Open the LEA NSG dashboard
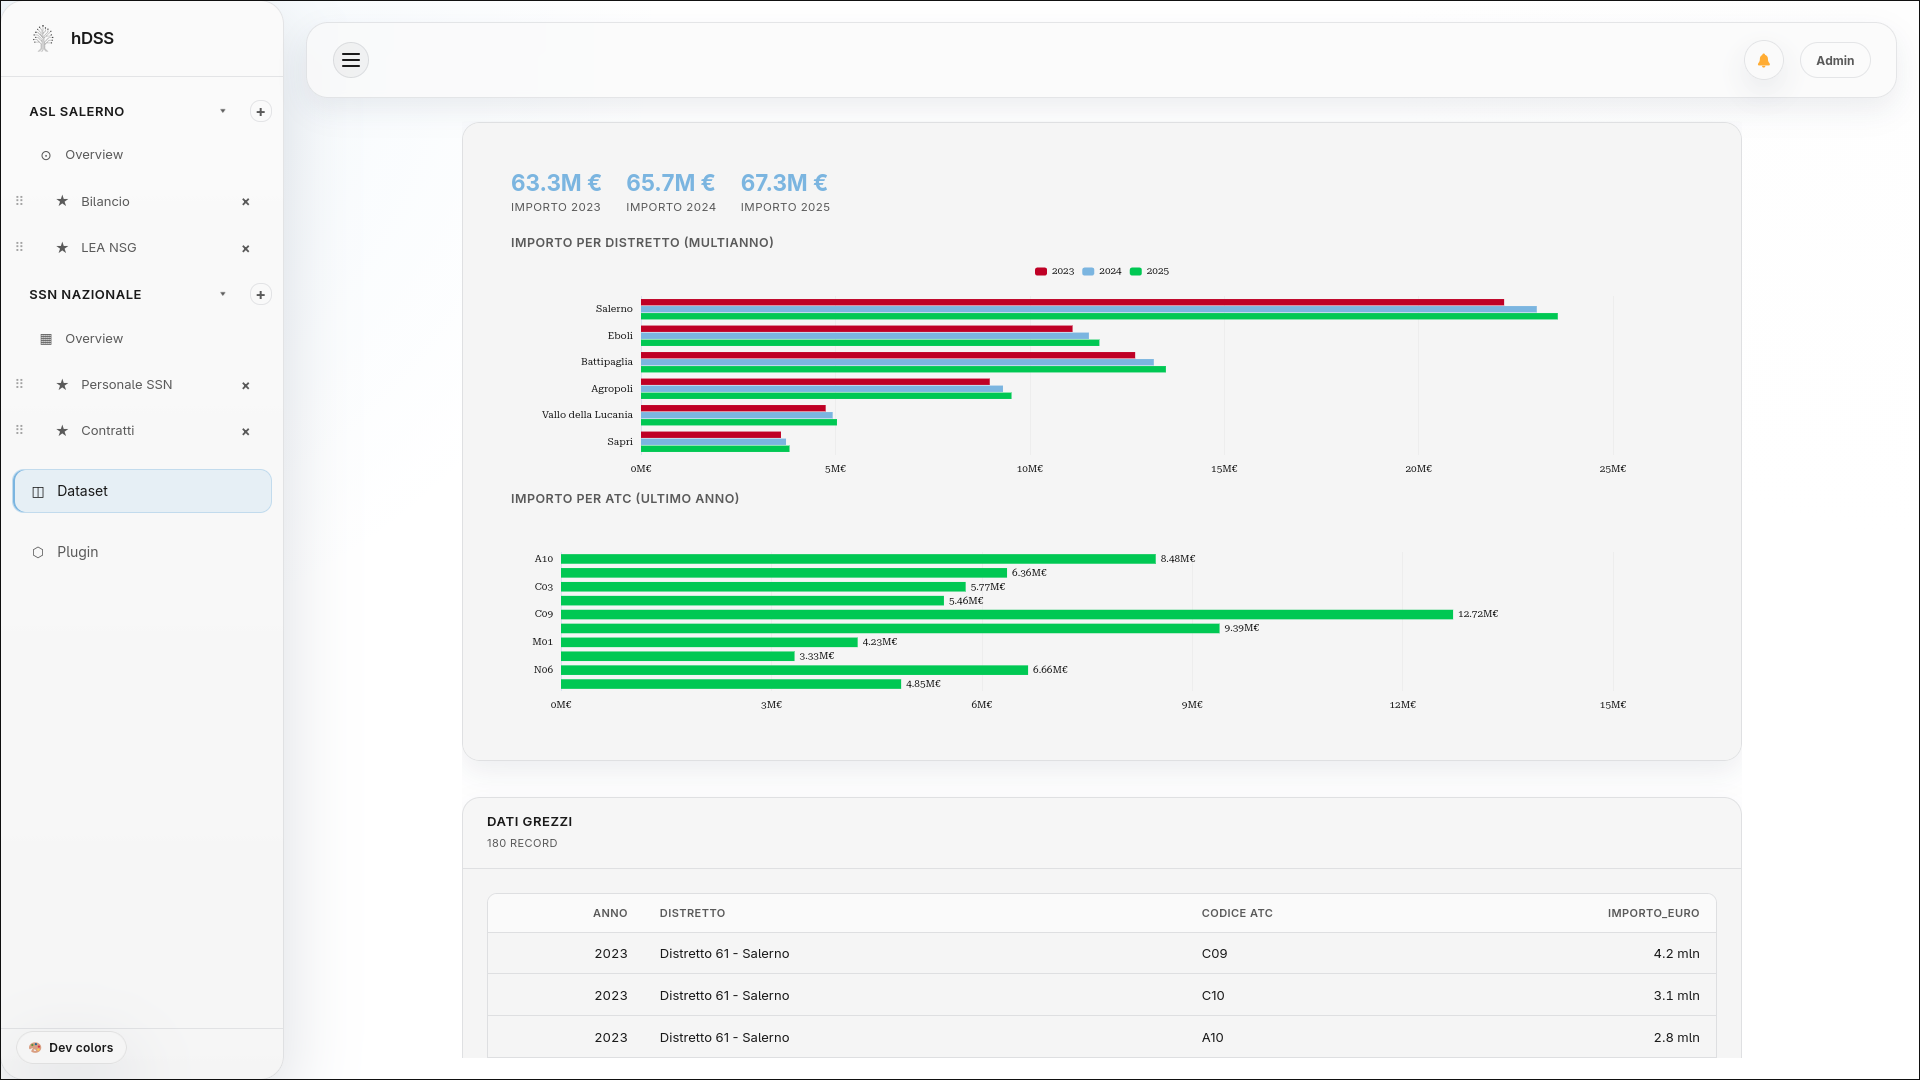 coord(108,247)
